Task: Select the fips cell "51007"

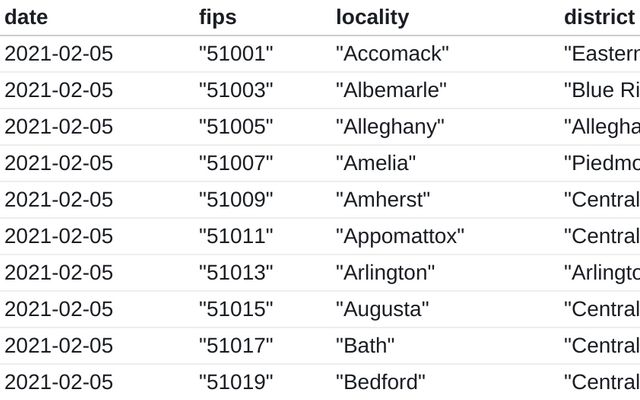Action: click(236, 163)
